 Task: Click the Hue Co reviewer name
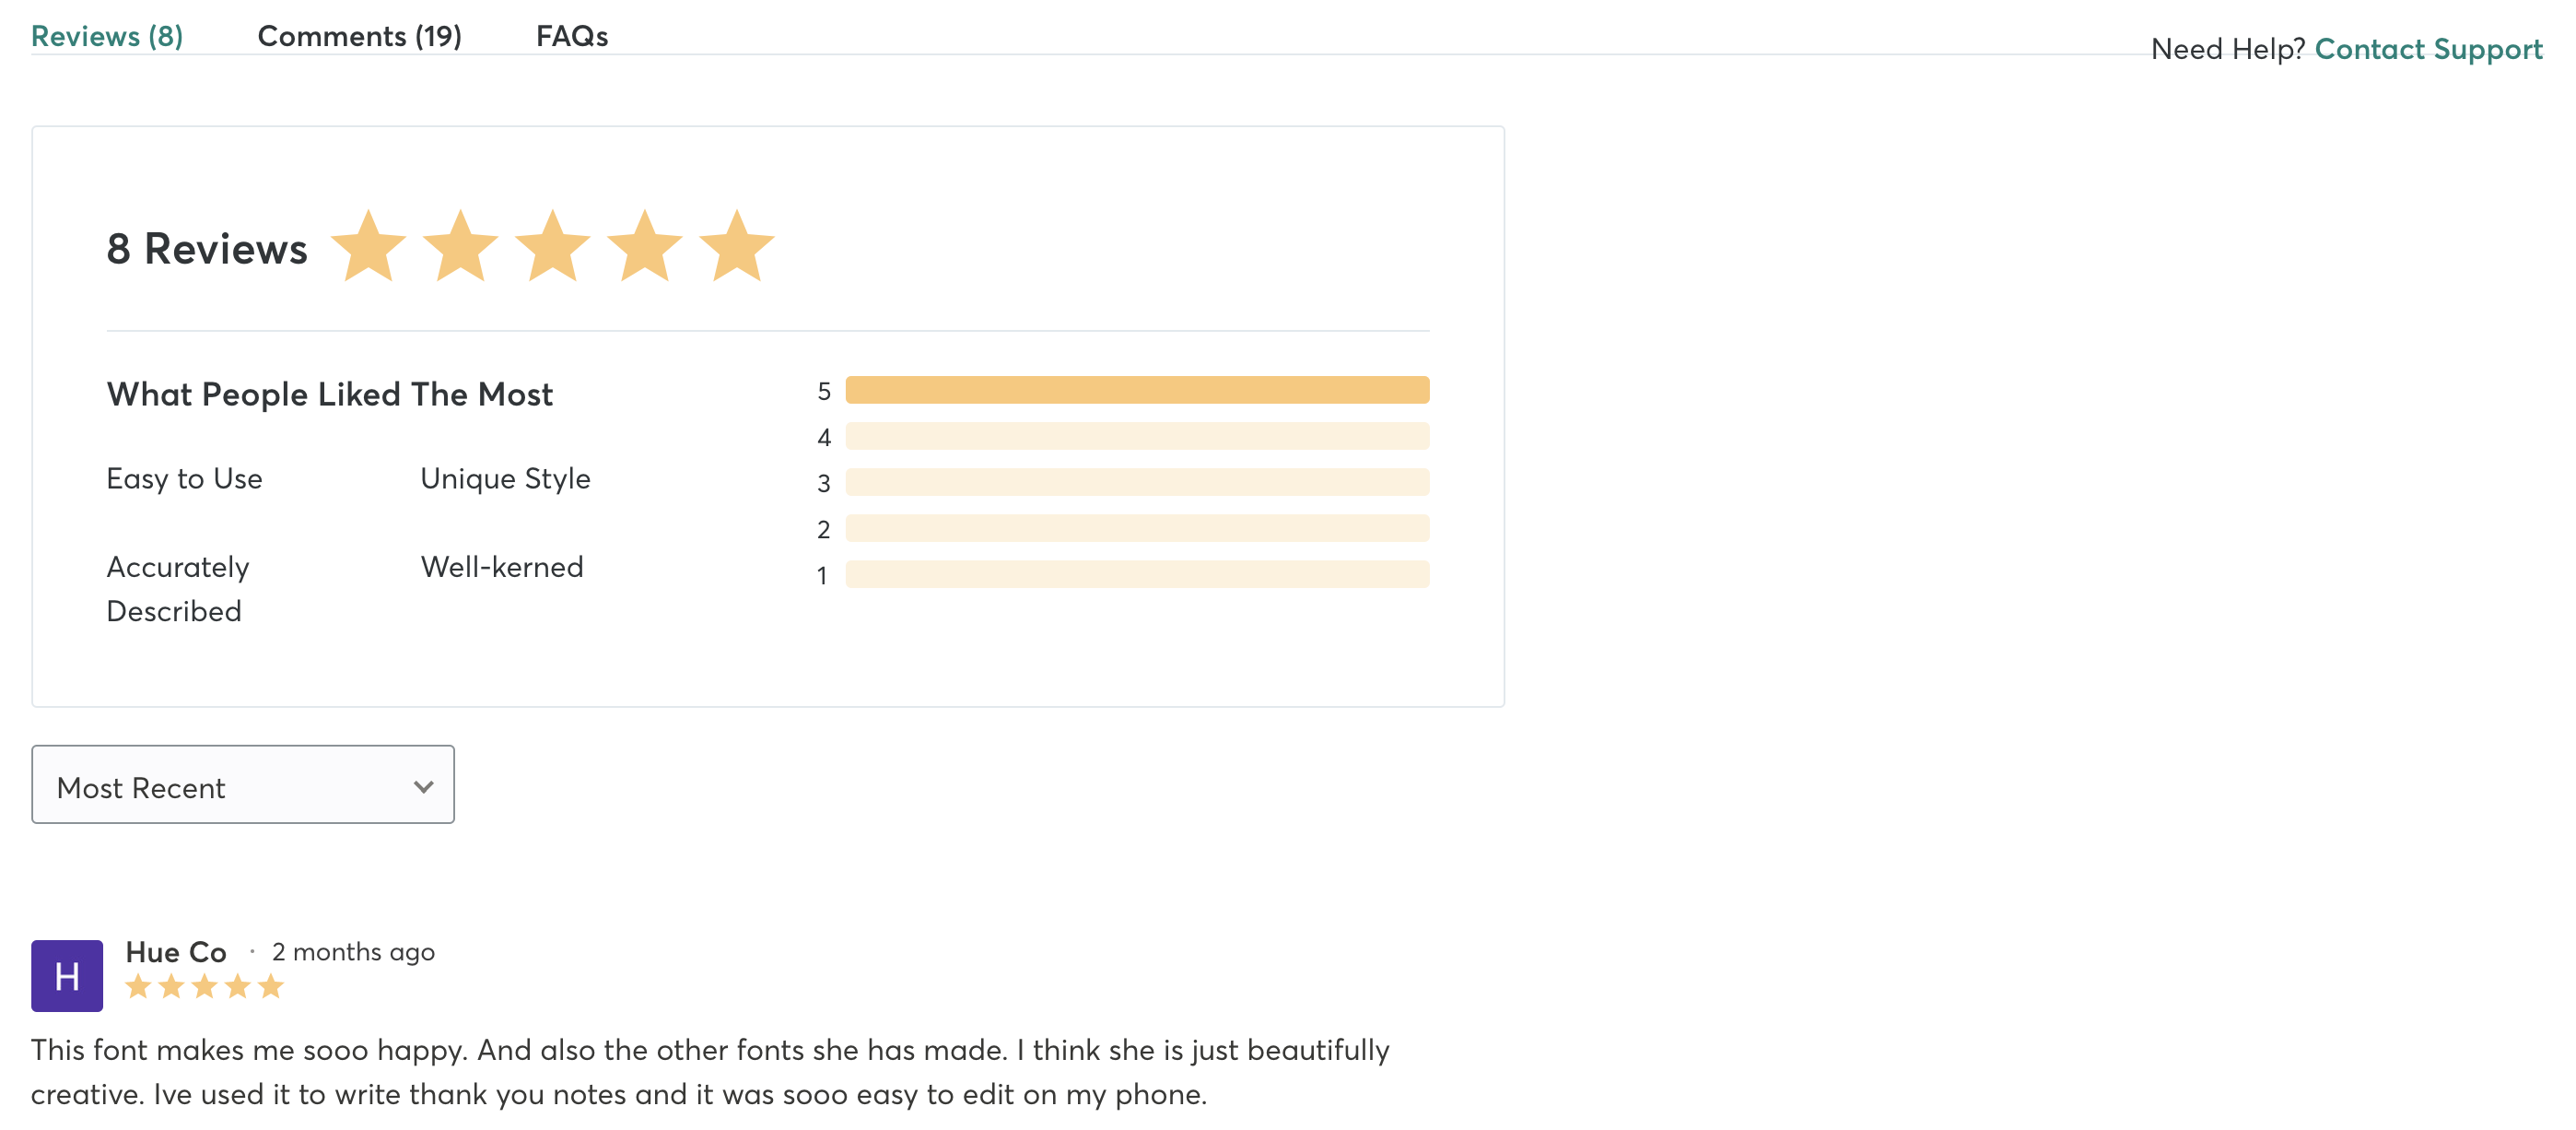pyautogui.click(x=176, y=951)
